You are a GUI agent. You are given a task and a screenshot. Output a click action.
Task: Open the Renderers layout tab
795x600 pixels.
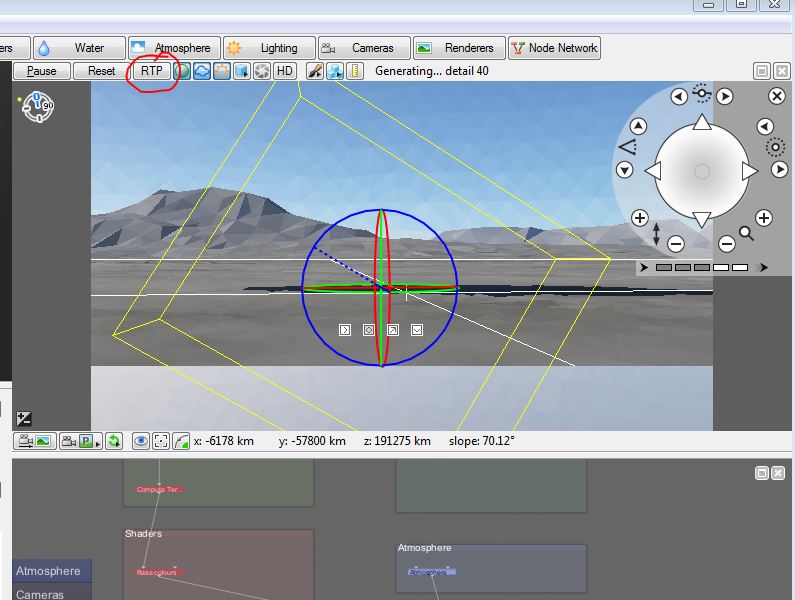[x=459, y=48]
